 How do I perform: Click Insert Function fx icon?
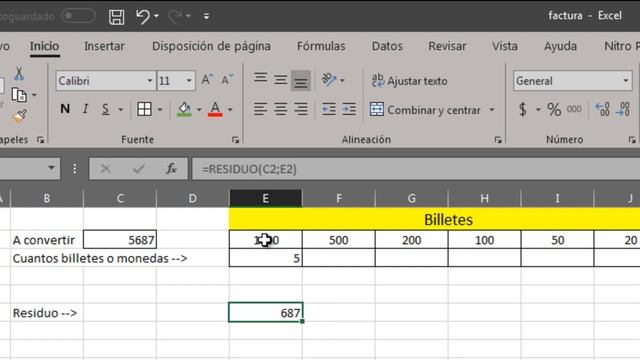click(171, 169)
